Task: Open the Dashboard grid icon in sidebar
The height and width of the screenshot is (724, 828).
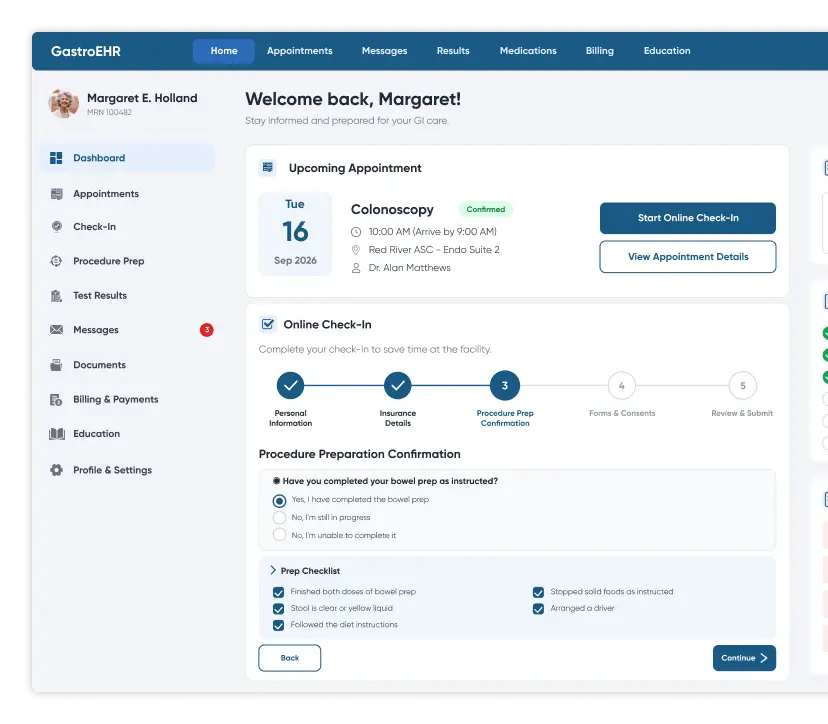Action: tap(56, 158)
